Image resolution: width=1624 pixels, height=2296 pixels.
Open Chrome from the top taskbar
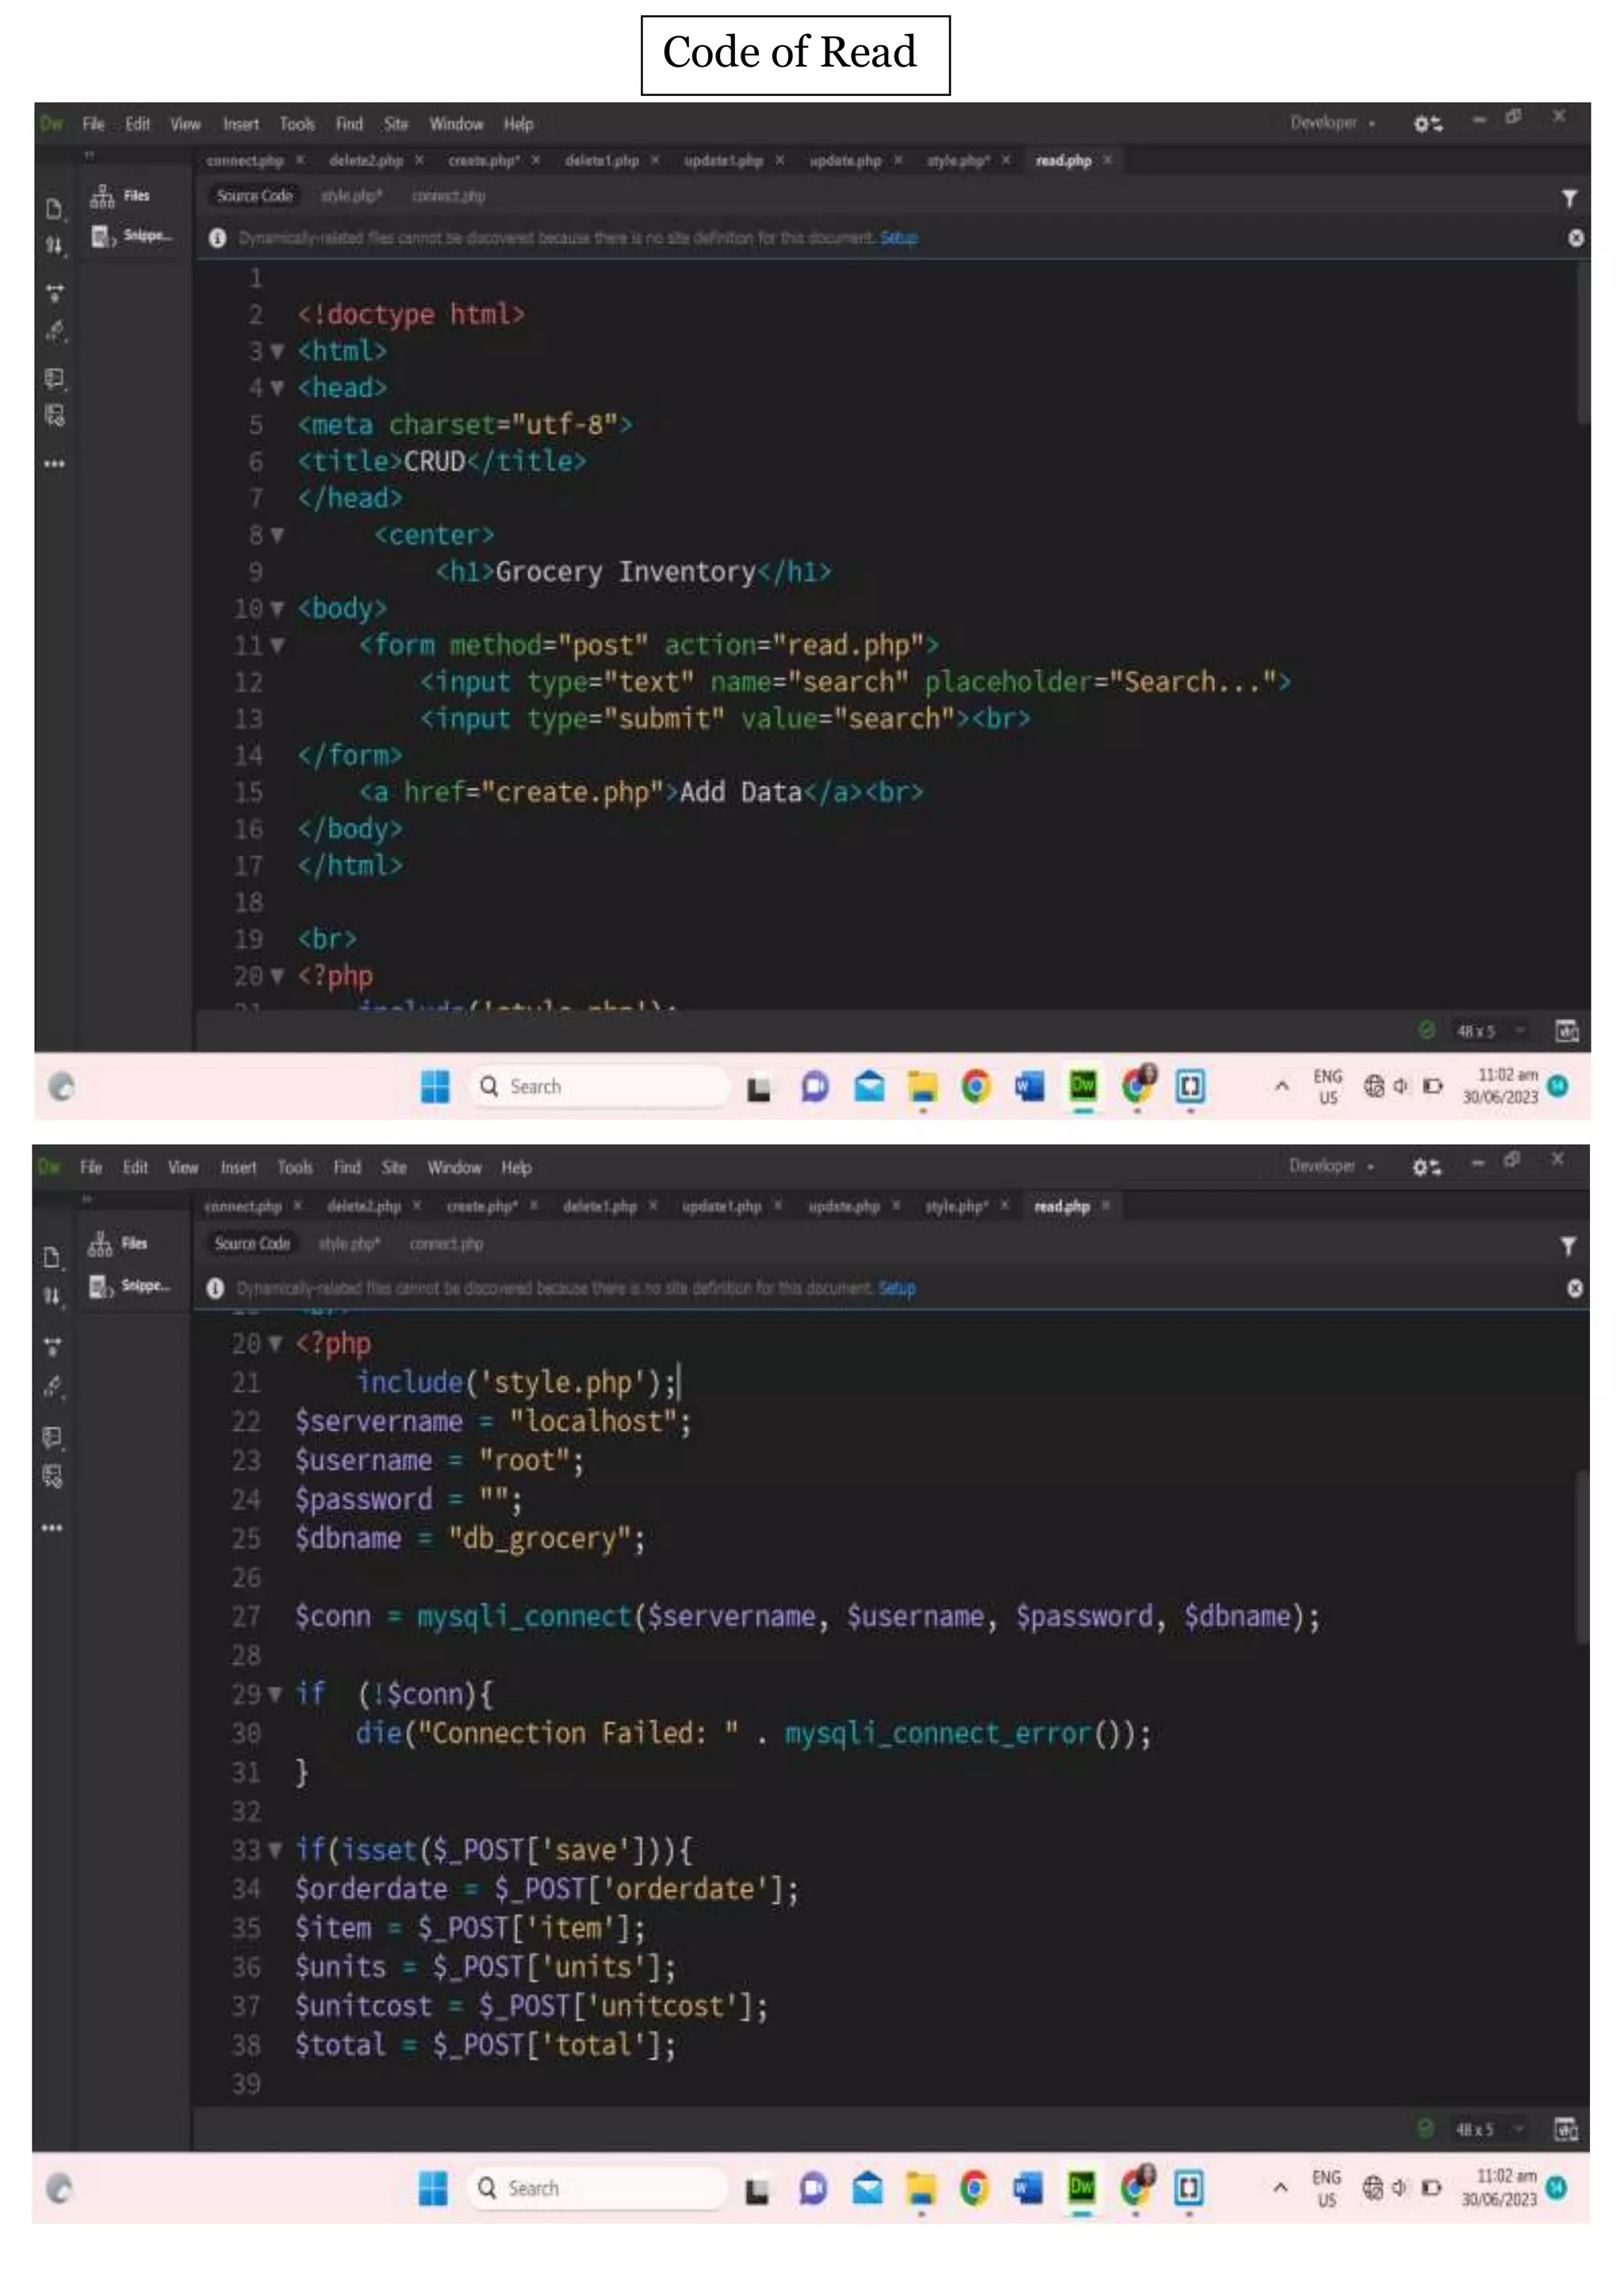point(975,1086)
